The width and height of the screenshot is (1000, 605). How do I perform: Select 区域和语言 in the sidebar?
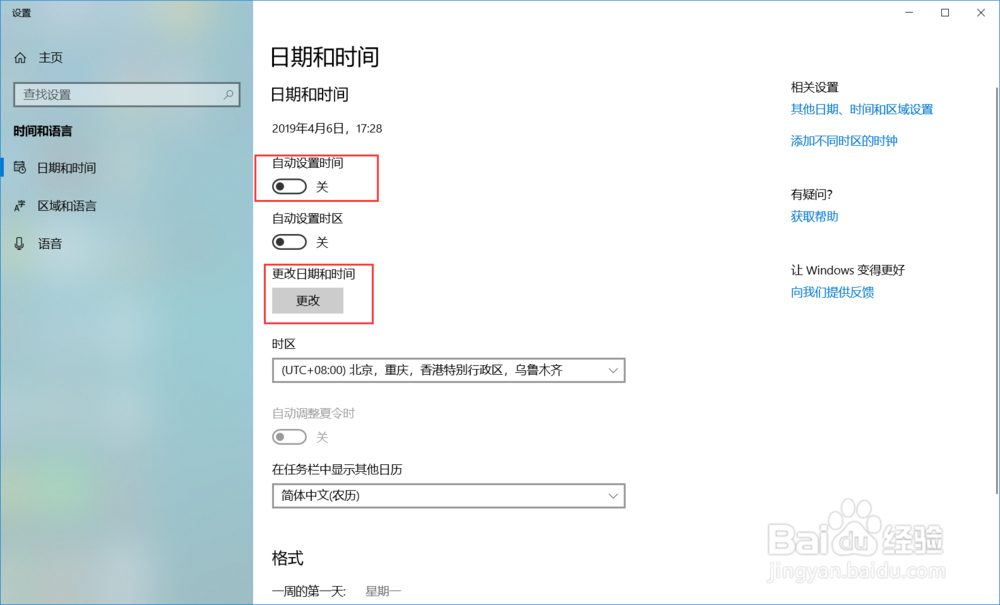click(64, 205)
